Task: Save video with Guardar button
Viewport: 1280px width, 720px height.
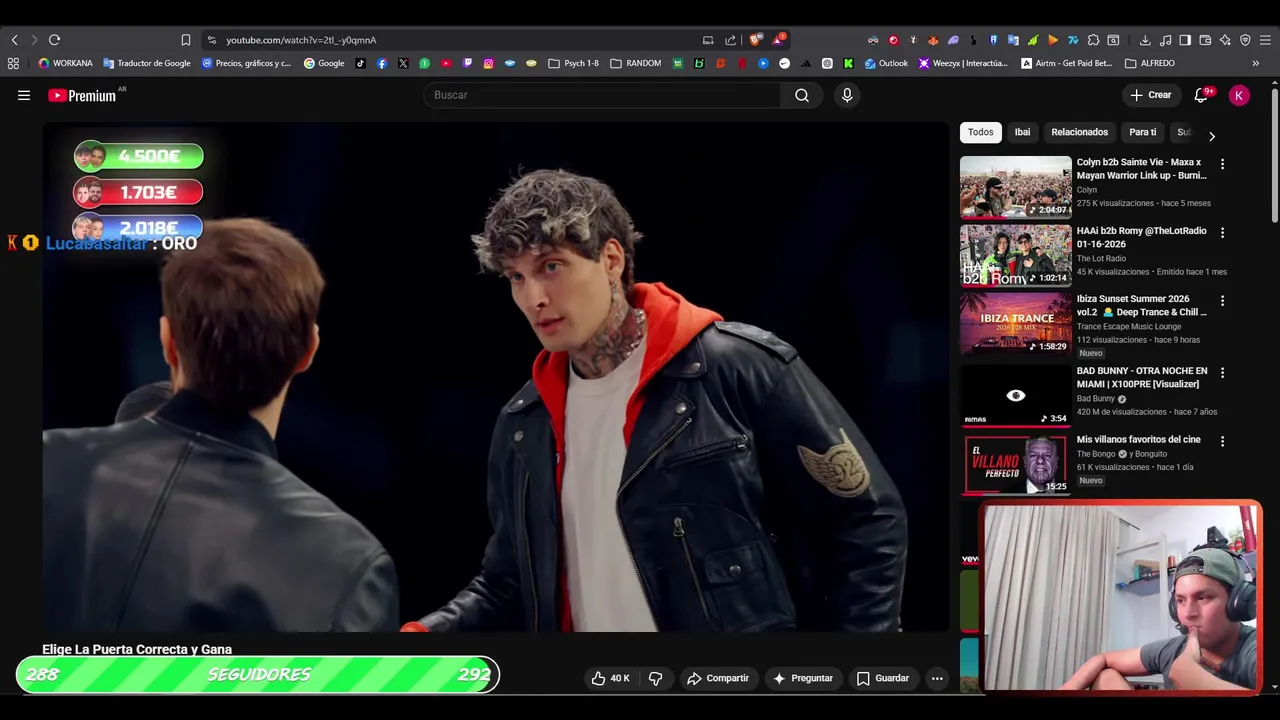Action: (x=883, y=678)
